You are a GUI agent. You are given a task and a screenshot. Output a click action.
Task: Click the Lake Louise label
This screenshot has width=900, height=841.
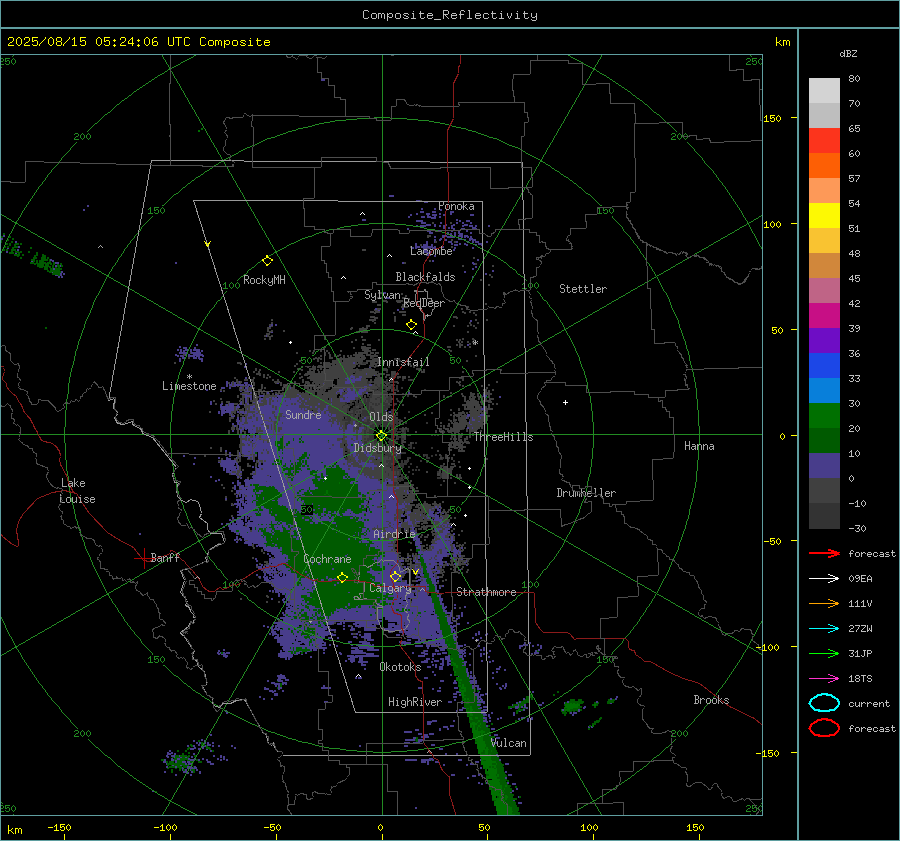point(77,491)
